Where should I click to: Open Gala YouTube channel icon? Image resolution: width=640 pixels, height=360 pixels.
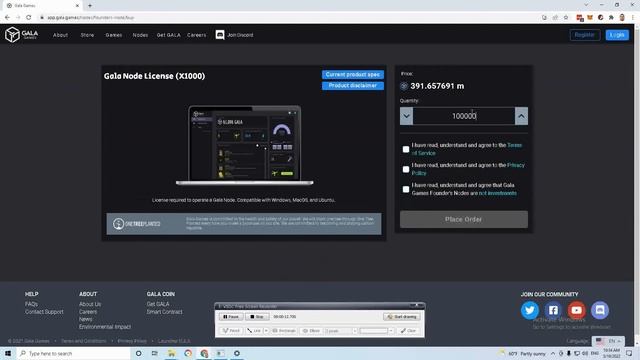[x=576, y=310]
